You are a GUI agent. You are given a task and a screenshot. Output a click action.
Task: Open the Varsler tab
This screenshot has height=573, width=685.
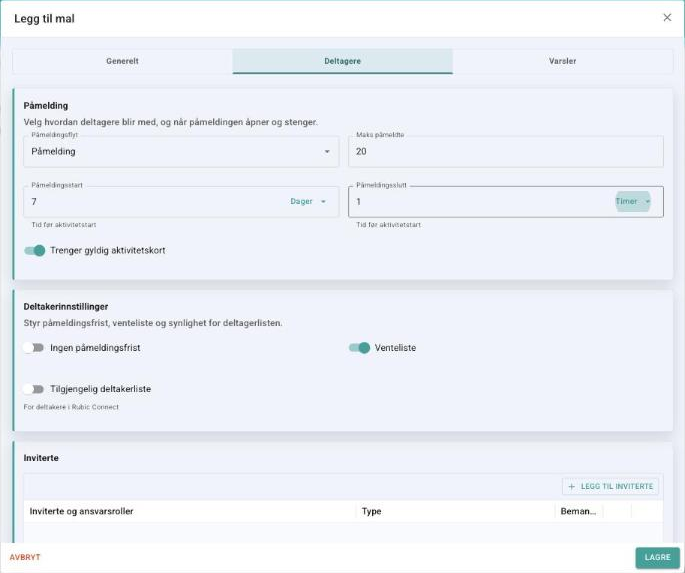click(563, 61)
